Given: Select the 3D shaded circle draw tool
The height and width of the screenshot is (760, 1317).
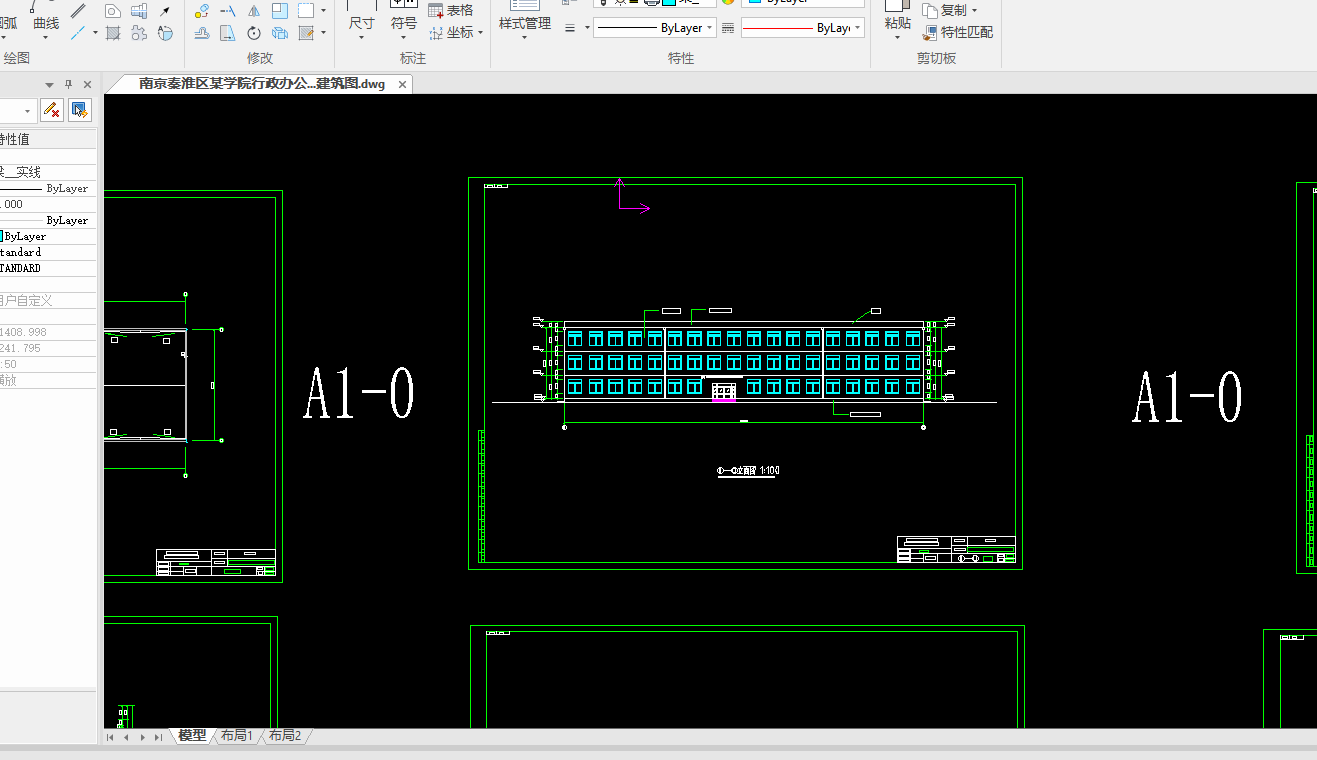Looking at the screenshot, I should (165, 33).
